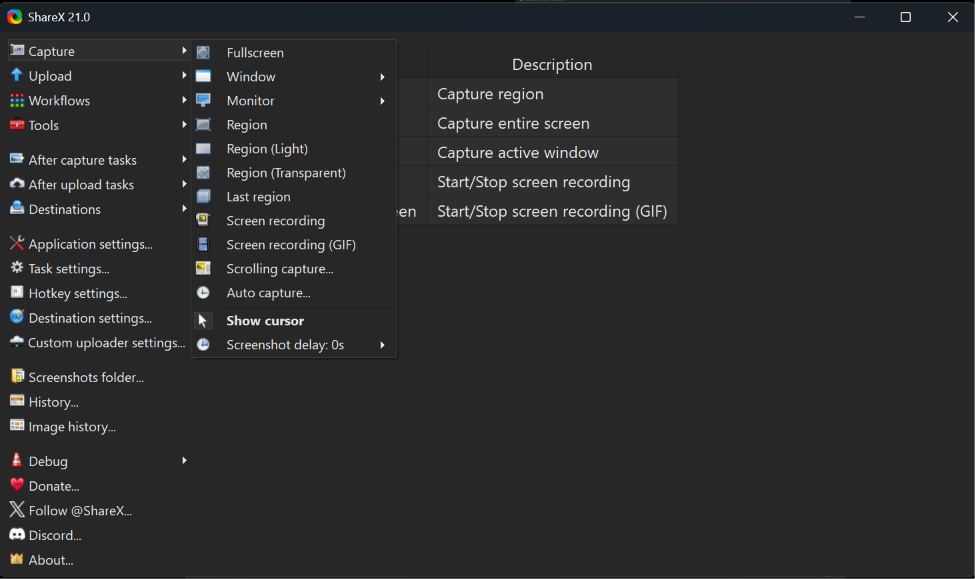Open Hotkey settings... entry
975x579 pixels.
click(97, 294)
